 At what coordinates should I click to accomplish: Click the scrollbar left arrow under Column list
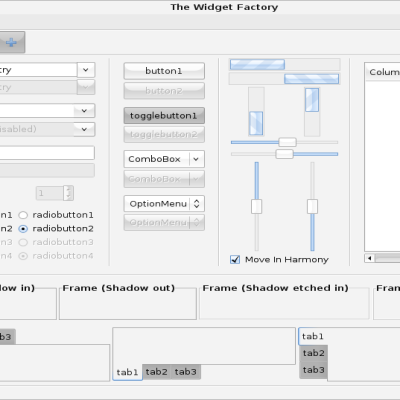tap(369, 258)
